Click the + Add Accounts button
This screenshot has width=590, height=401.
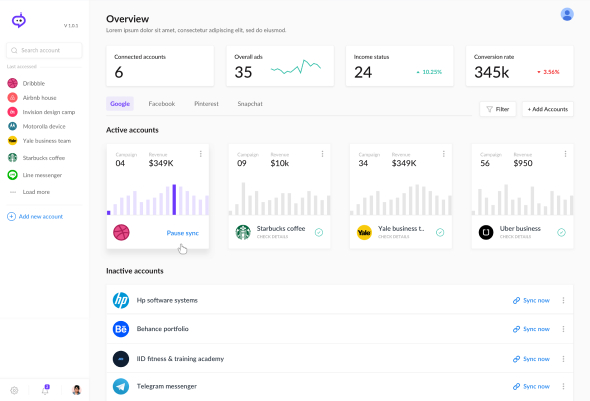(547, 109)
